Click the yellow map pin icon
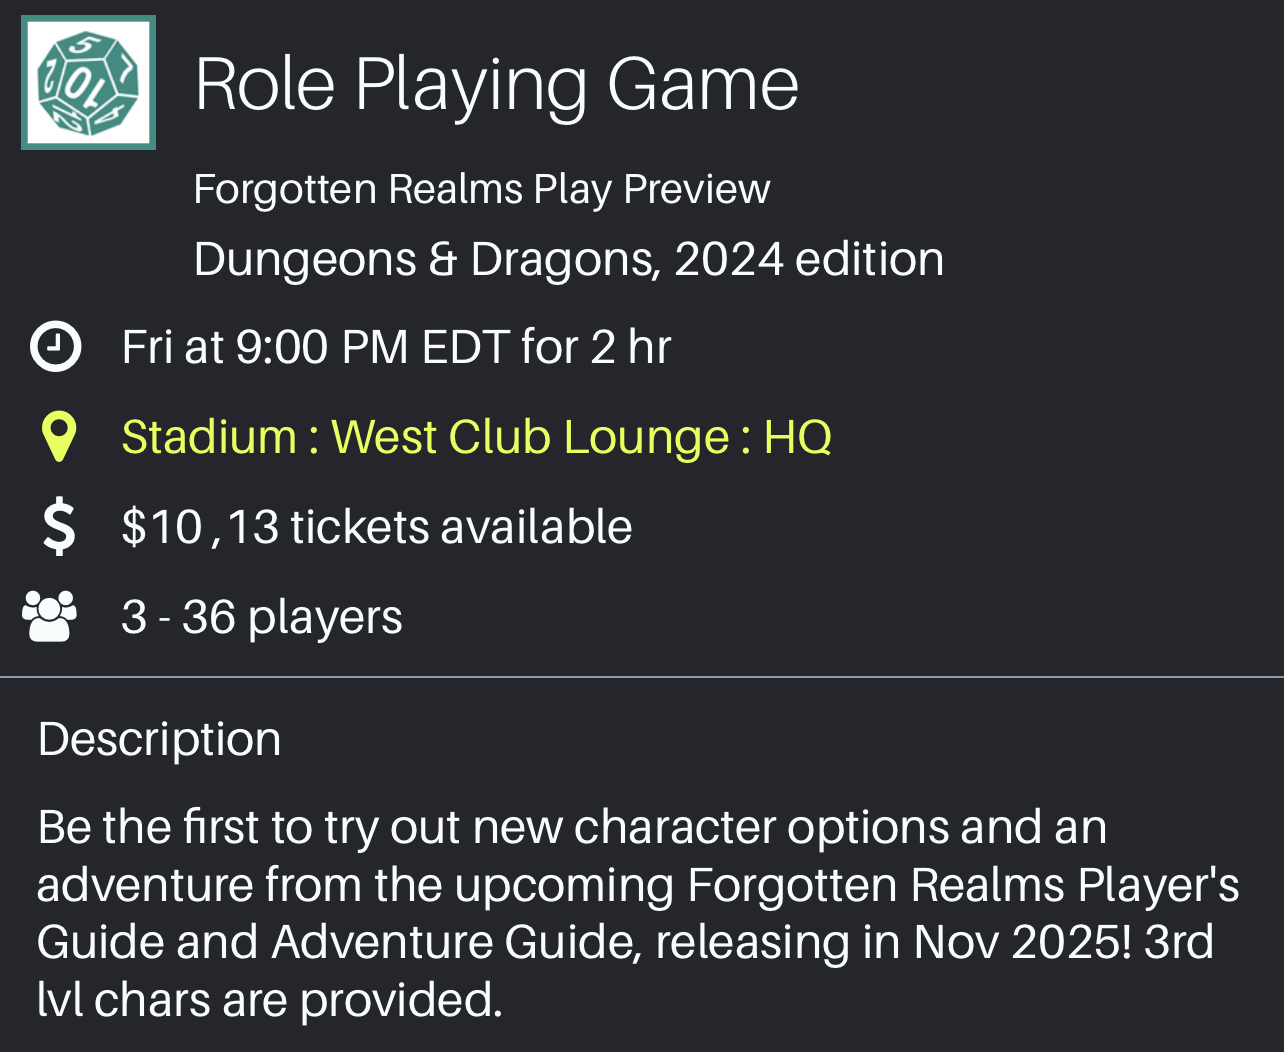 [x=58, y=437]
